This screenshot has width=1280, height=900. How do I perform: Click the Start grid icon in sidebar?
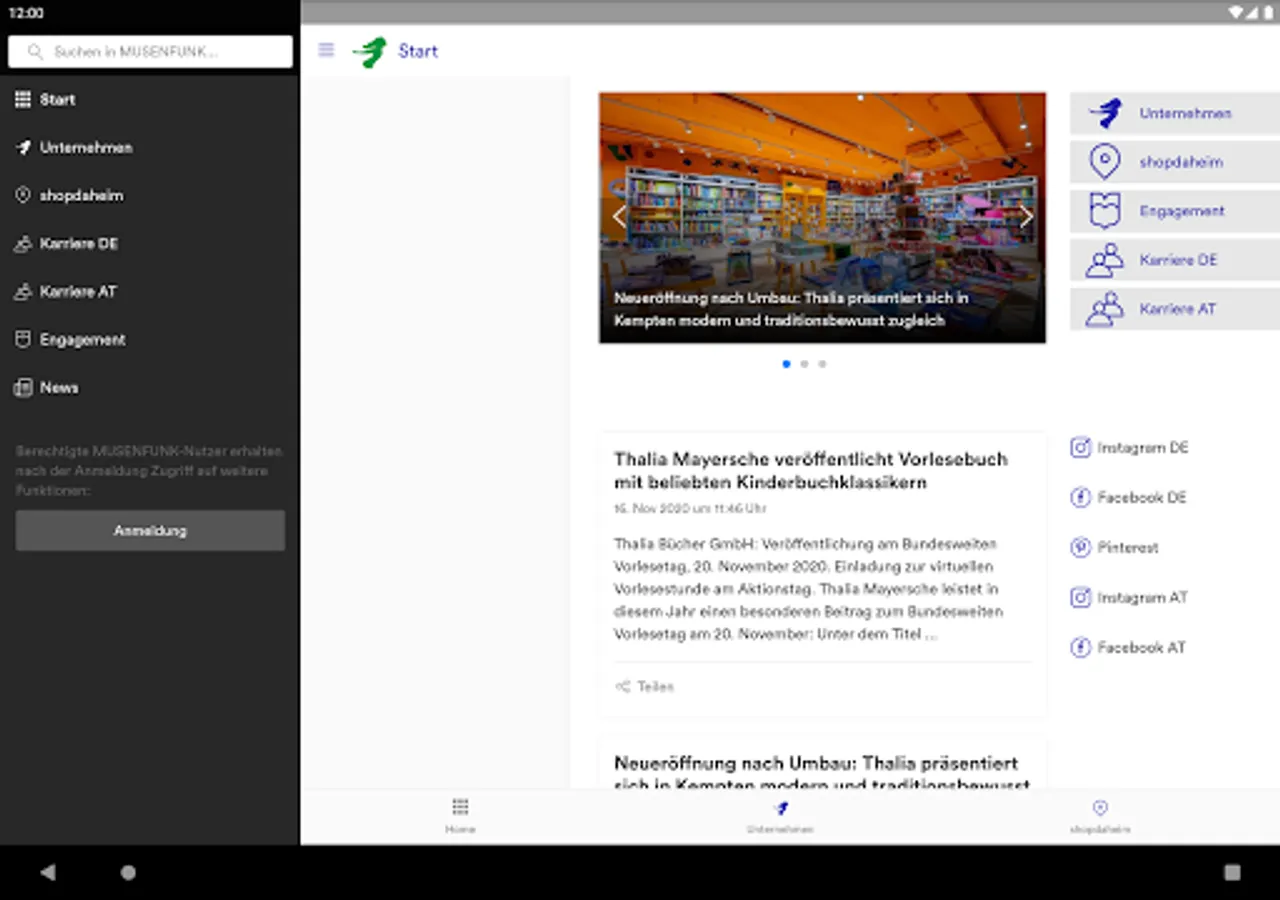pos(23,99)
